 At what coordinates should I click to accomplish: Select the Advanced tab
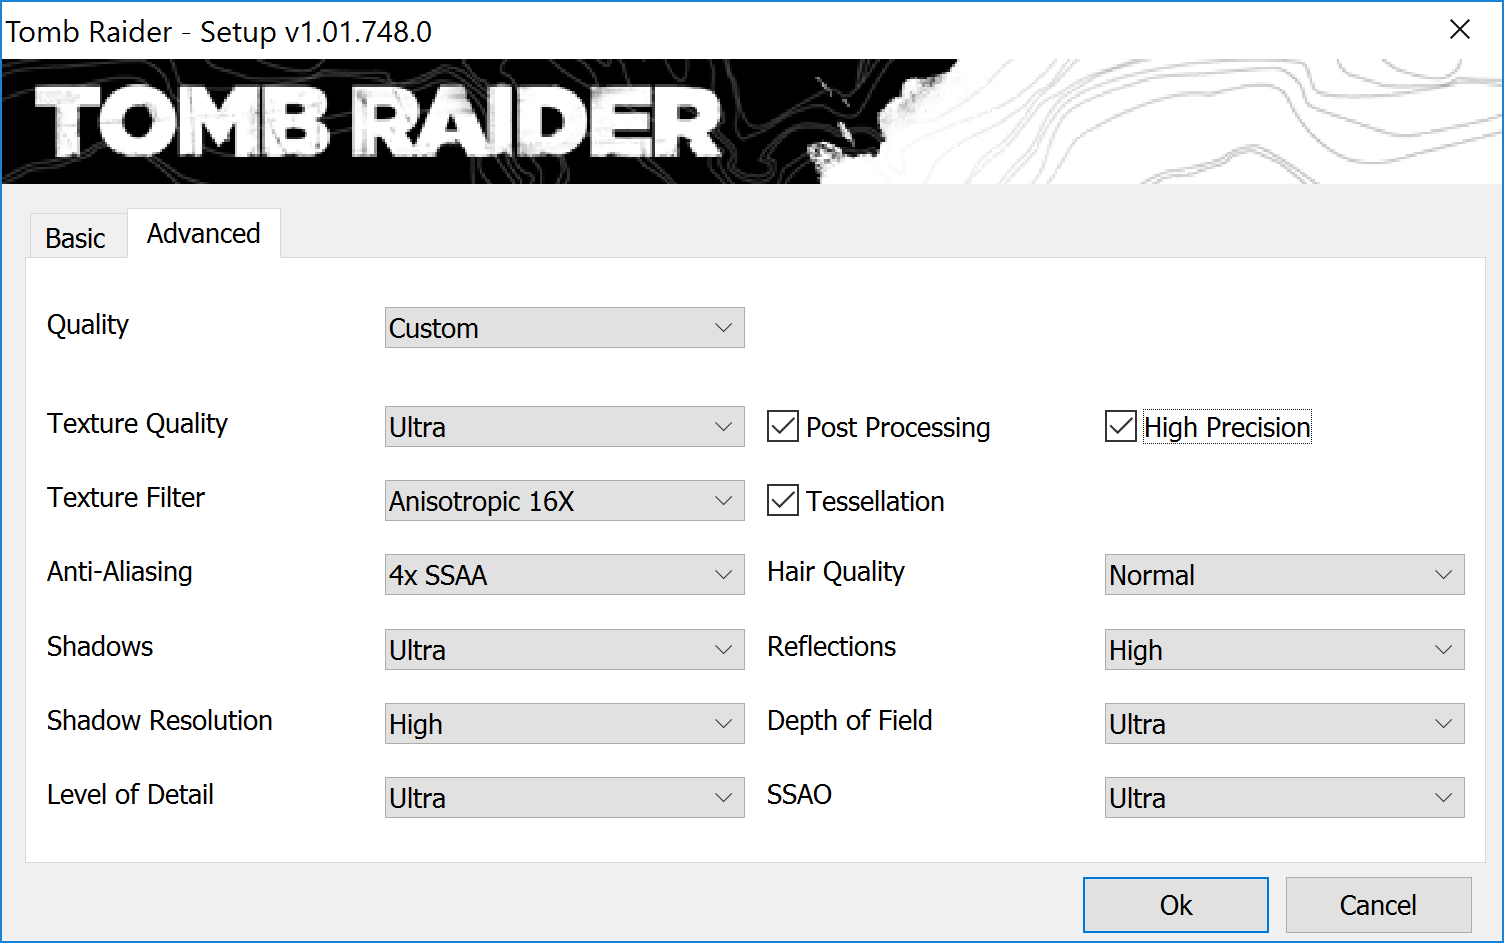(204, 233)
